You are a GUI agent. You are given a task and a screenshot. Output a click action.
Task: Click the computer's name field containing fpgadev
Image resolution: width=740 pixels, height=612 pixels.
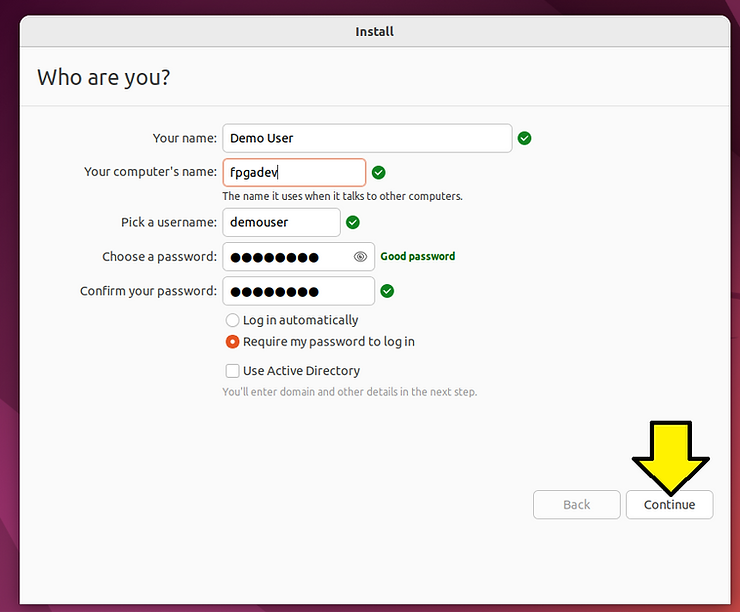(x=294, y=173)
